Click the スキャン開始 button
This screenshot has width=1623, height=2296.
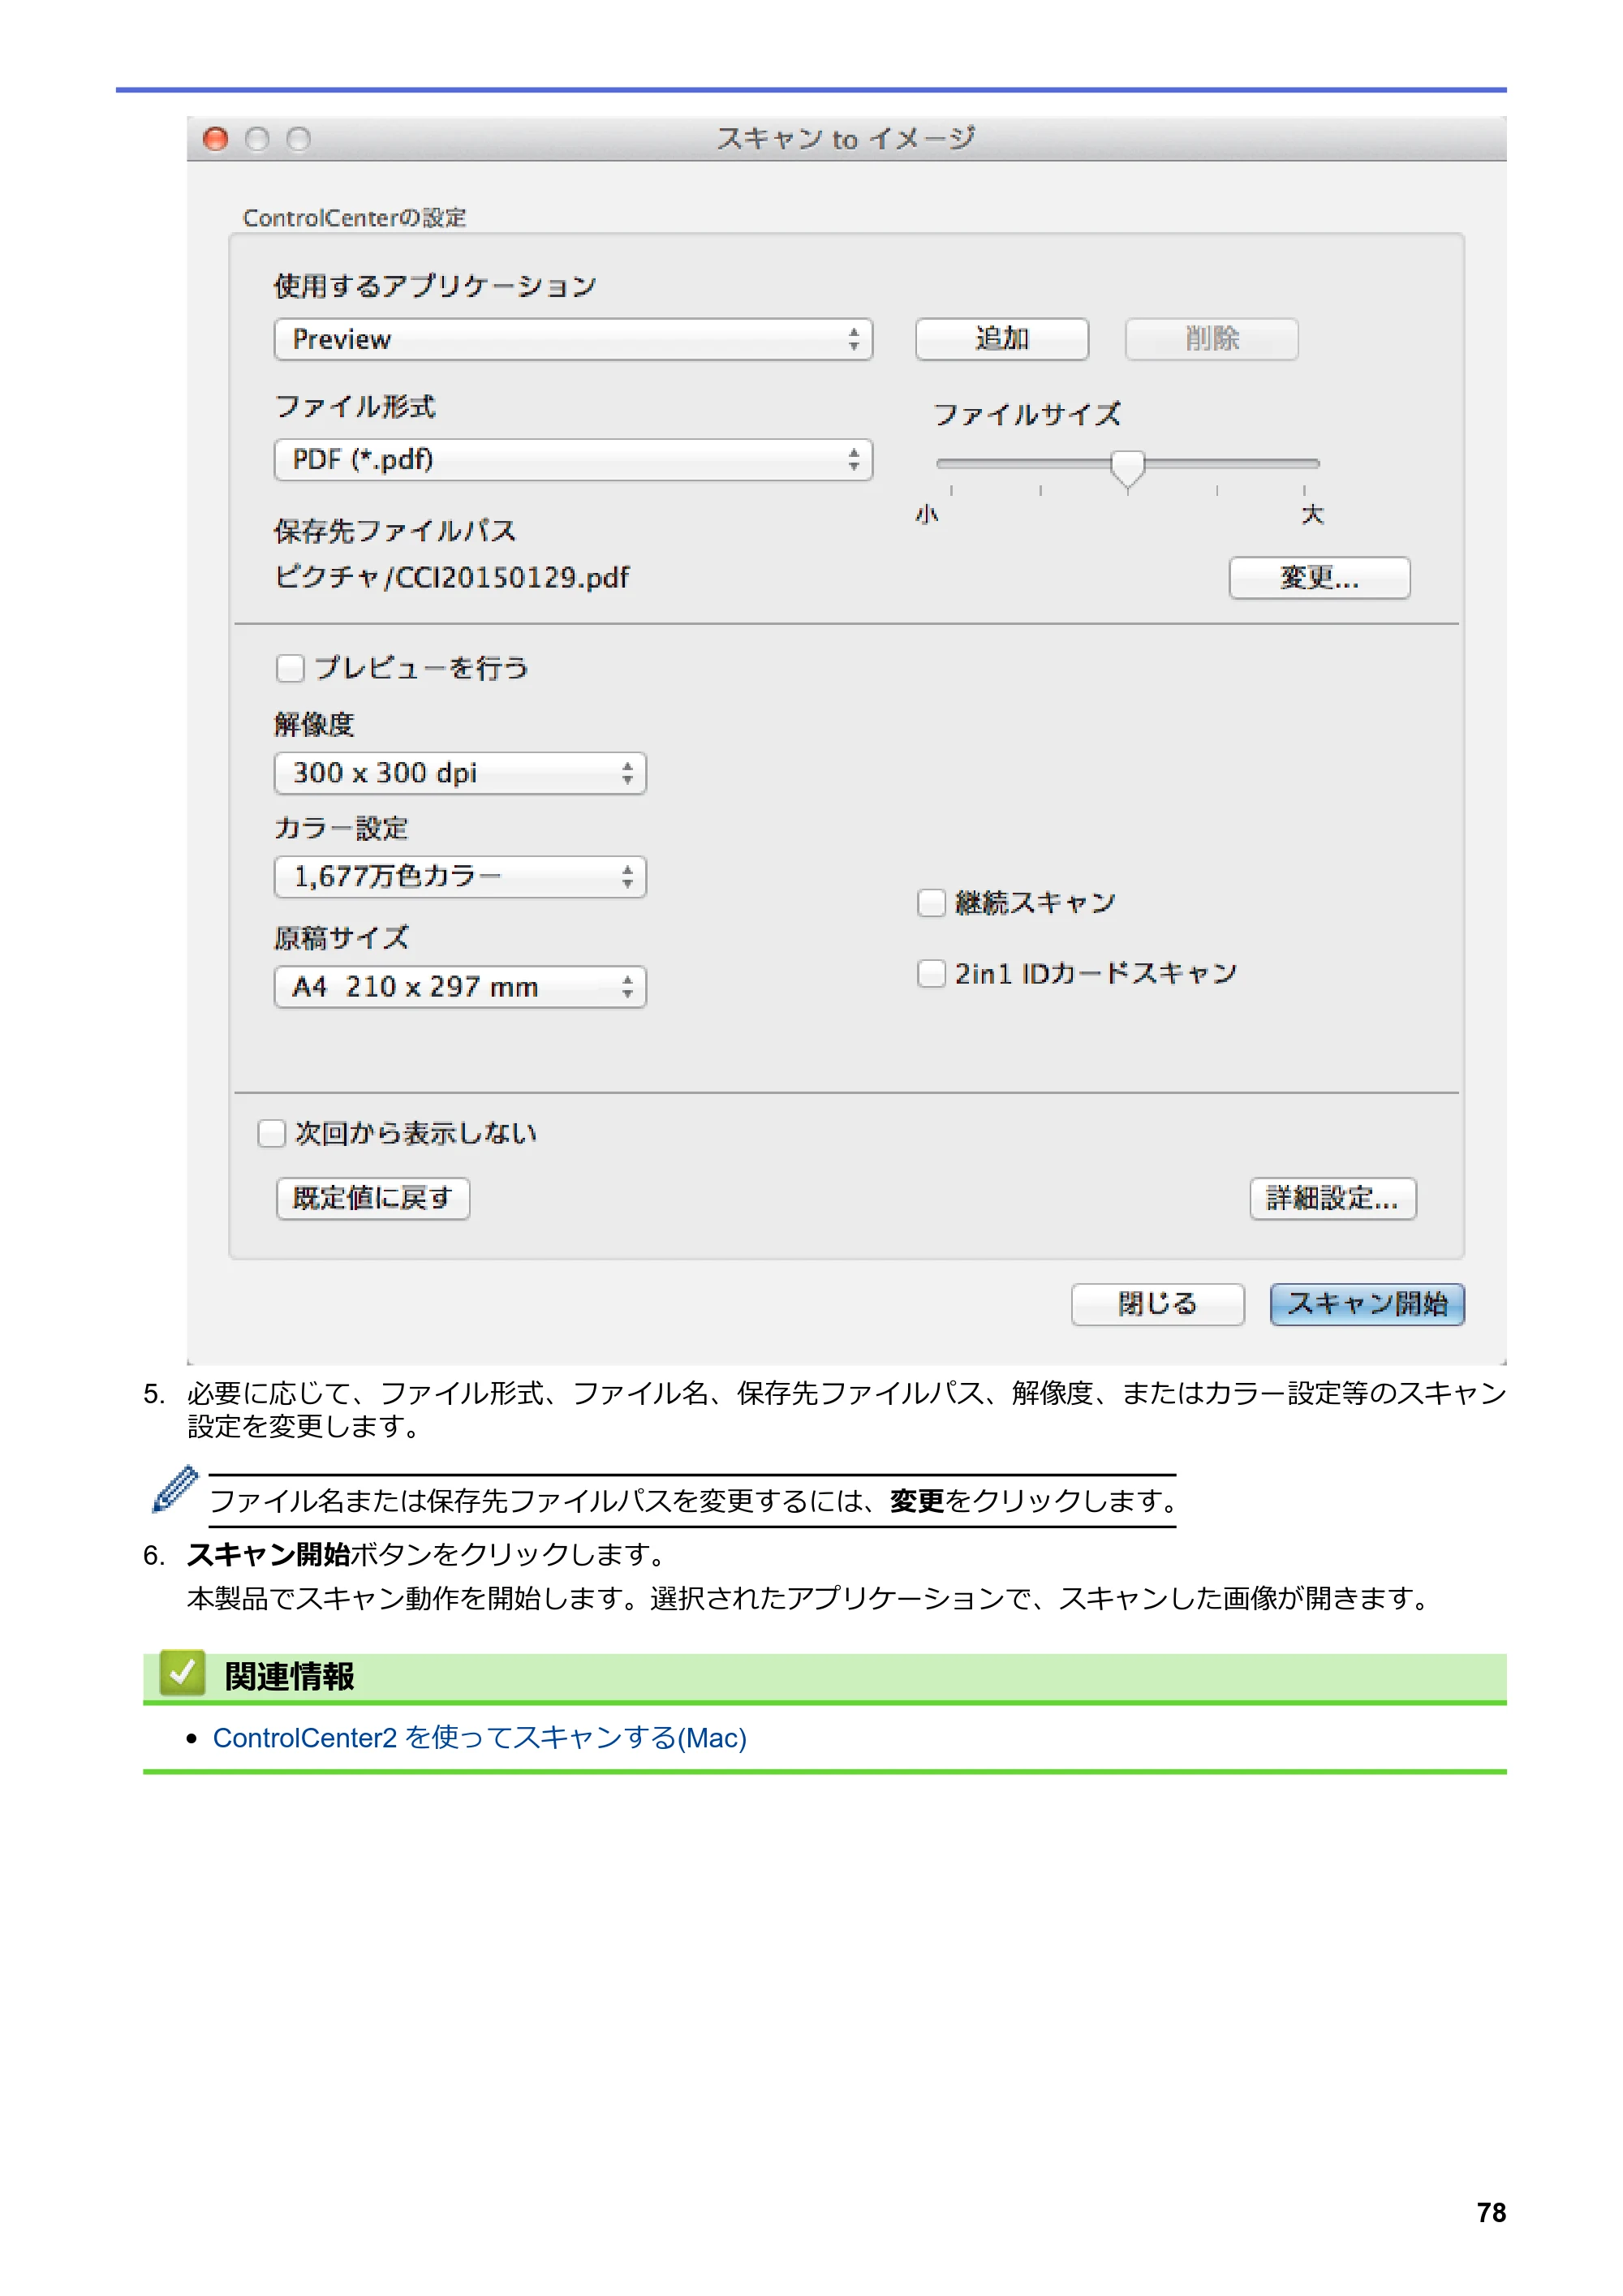coord(1367,1304)
